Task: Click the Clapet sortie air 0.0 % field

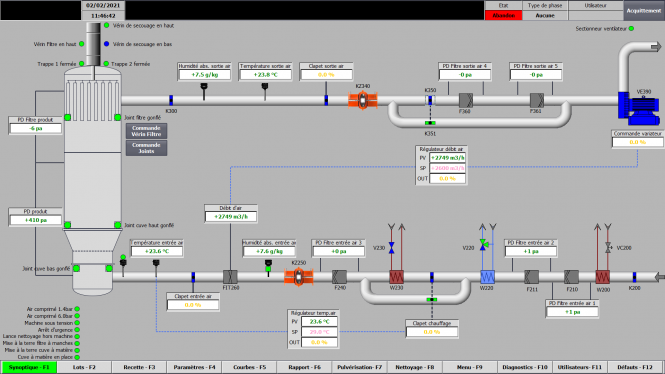Action: 326,75
